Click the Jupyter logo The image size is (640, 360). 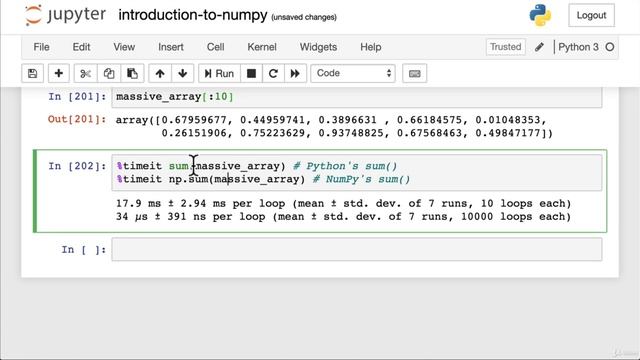coord(65,15)
